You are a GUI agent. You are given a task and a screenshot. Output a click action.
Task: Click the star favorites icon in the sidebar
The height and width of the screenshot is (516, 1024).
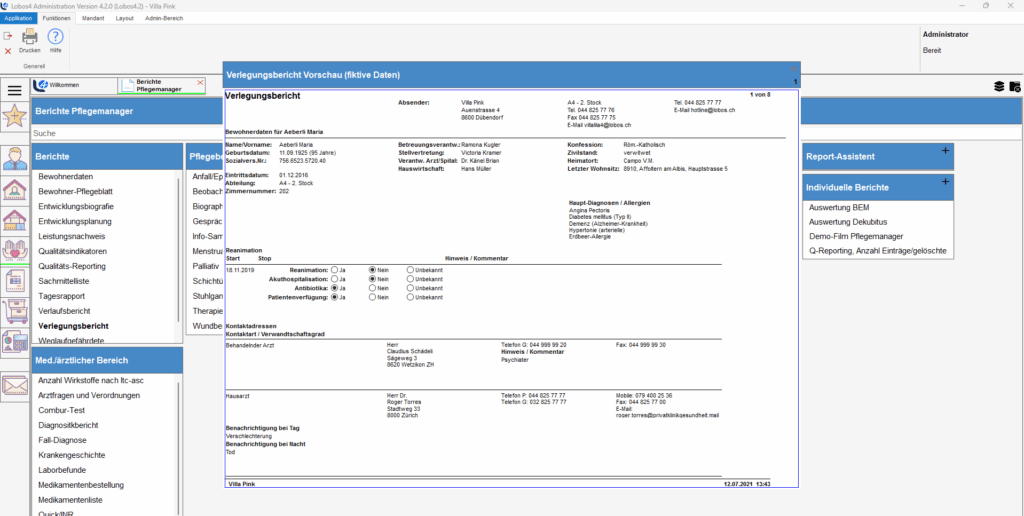tap(14, 117)
